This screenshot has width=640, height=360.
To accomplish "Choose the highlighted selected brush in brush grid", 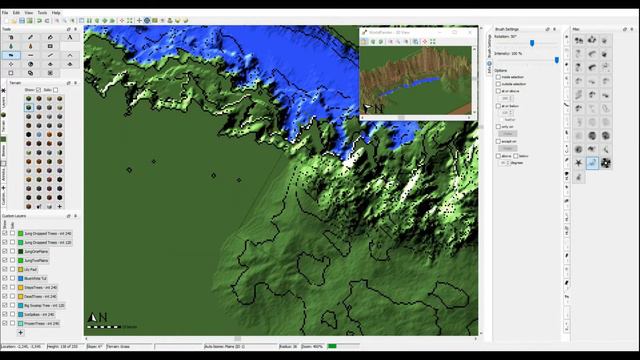I will (592, 163).
